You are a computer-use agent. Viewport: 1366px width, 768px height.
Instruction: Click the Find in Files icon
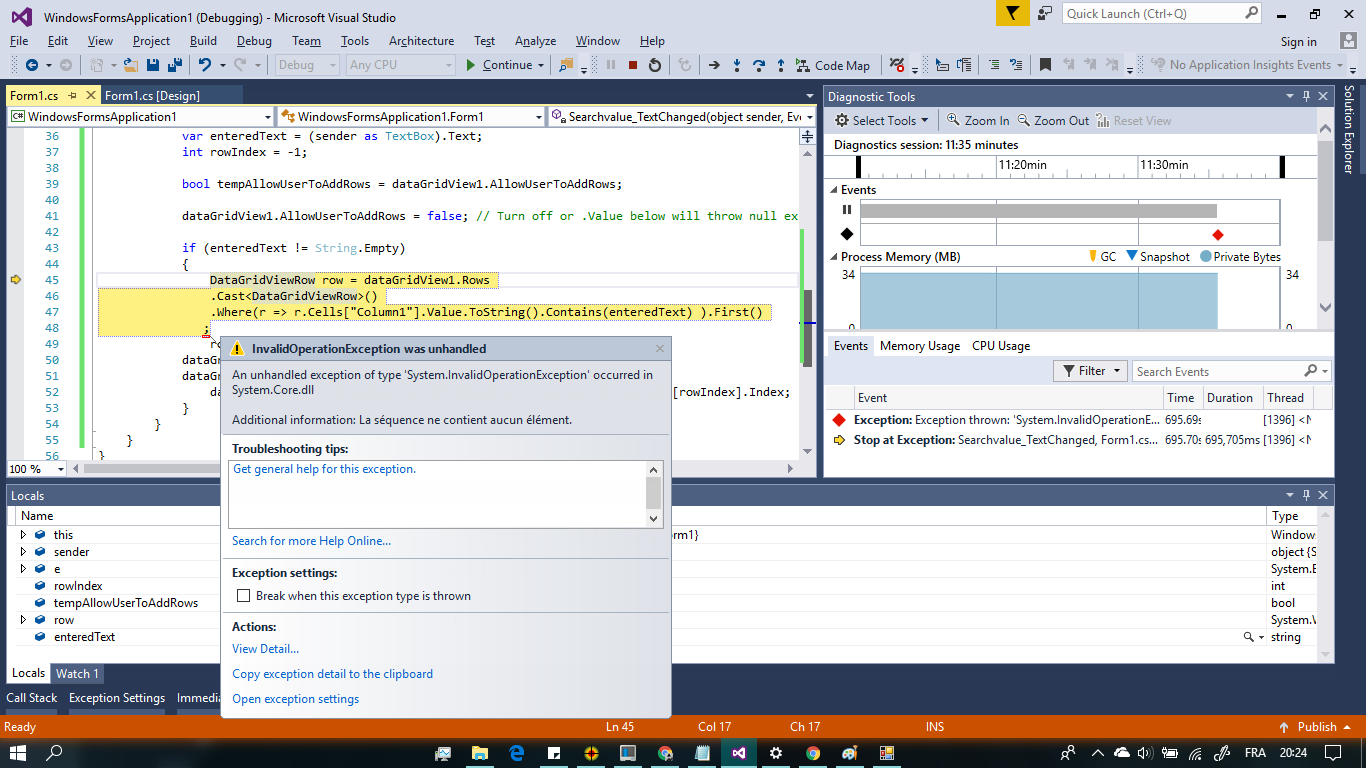(x=566, y=65)
